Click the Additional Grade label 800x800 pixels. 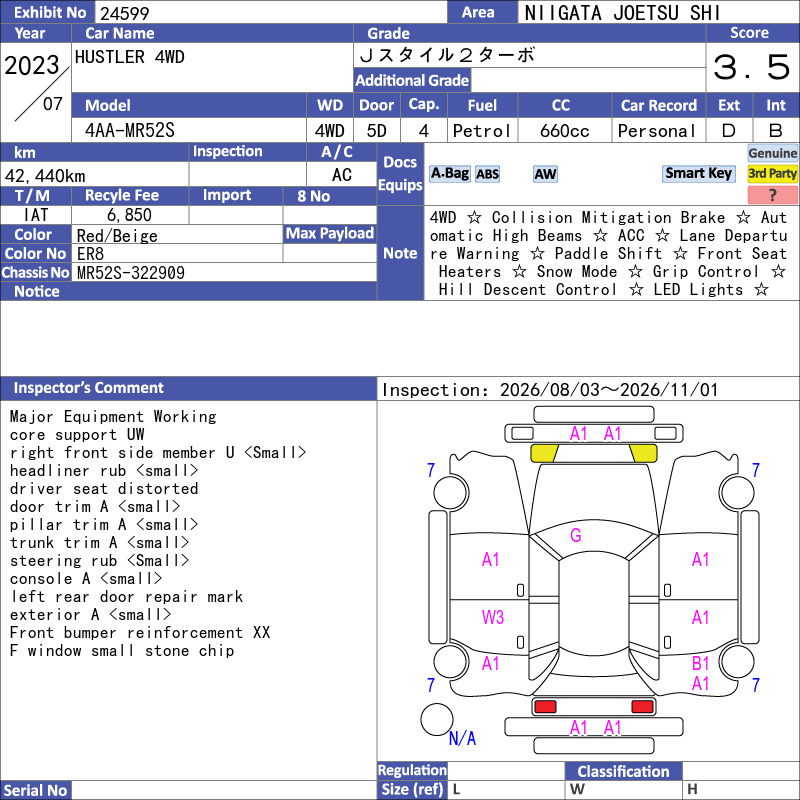click(412, 81)
